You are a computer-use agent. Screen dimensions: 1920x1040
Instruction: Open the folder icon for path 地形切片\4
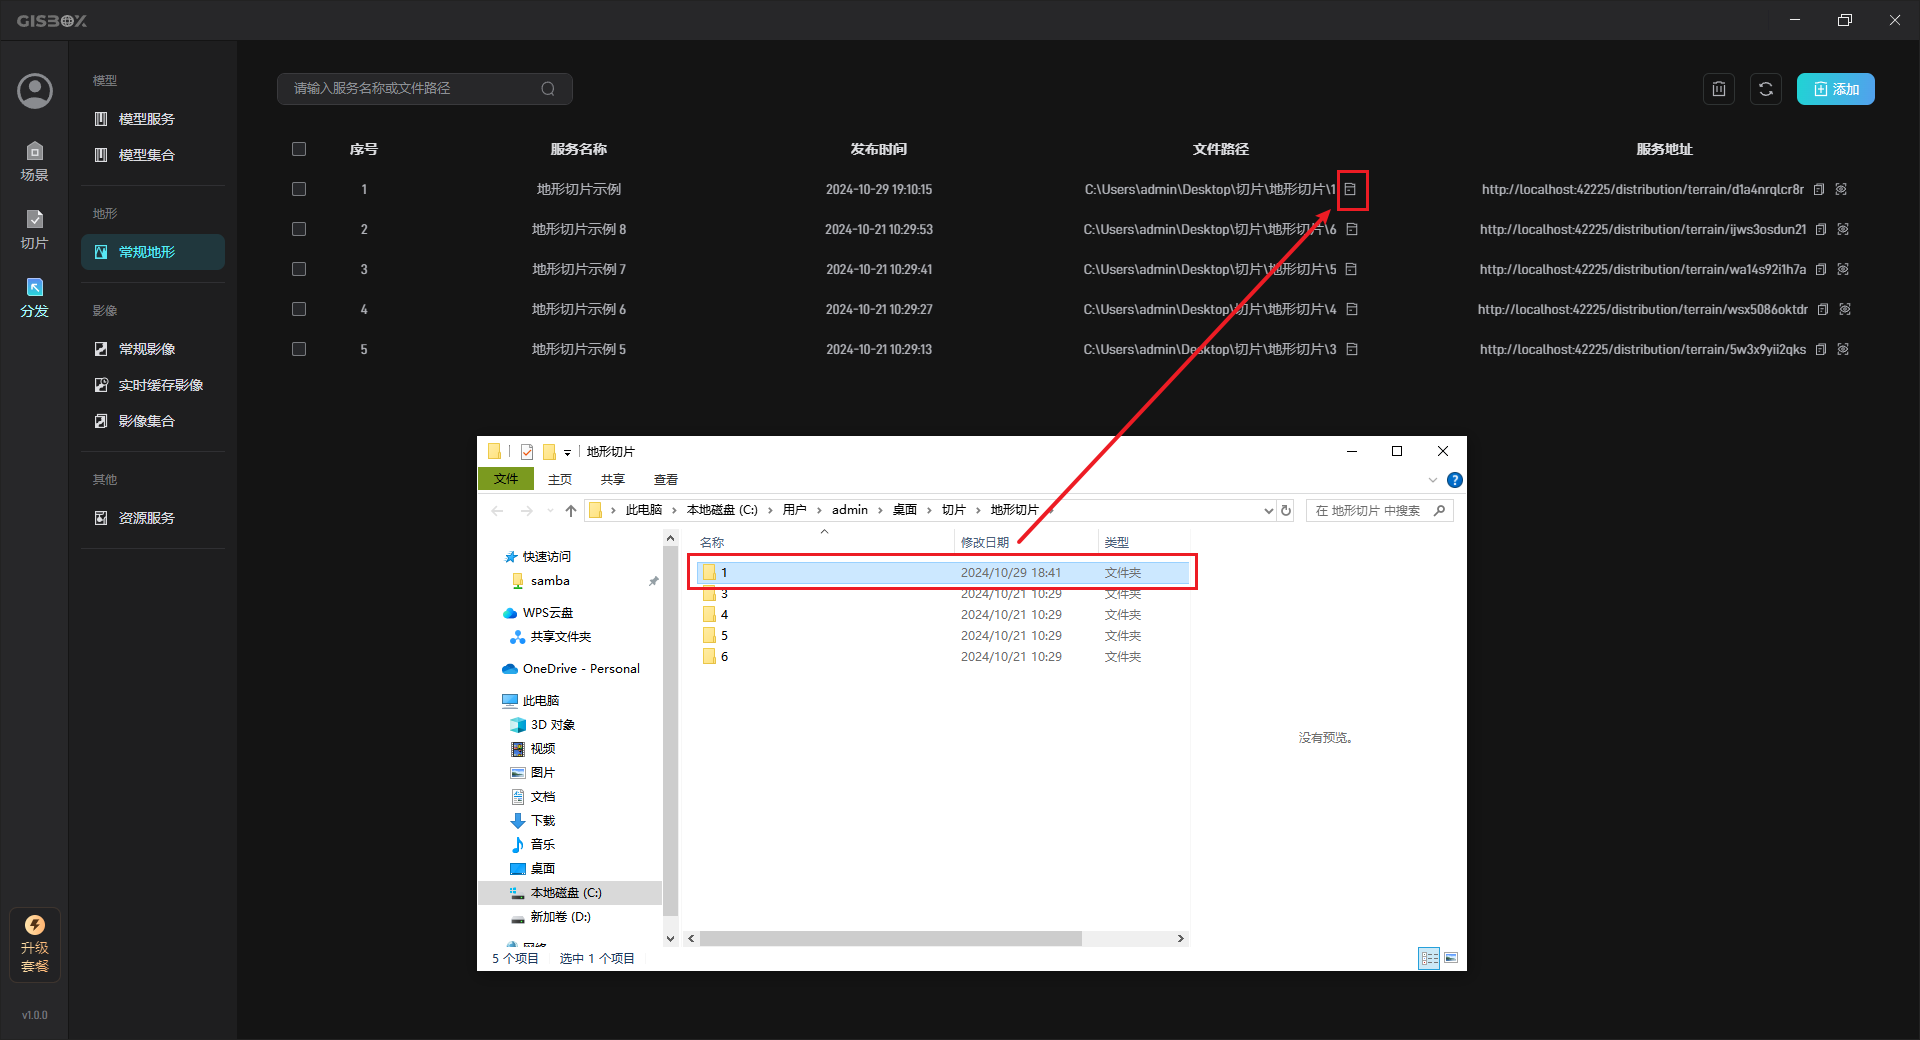pyautogui.click(x=1352, y=309)
